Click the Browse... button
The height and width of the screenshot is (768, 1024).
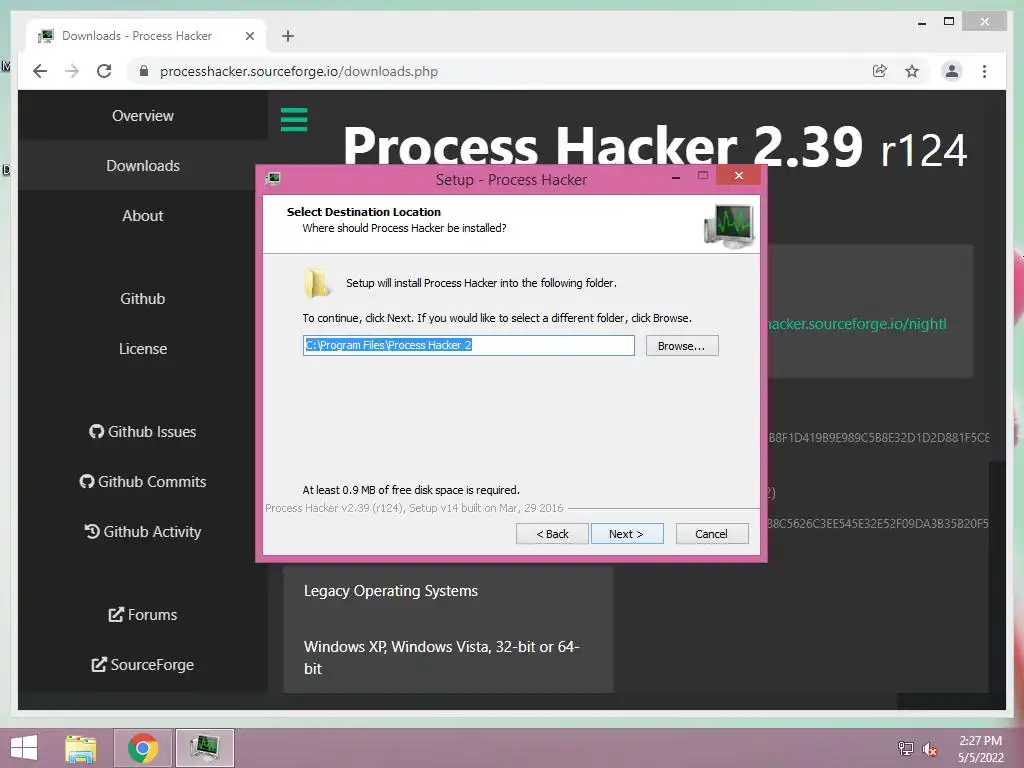click(x=682, y=346)
